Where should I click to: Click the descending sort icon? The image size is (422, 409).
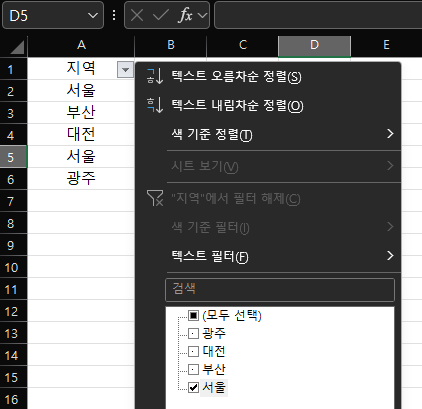pyautogui.click(x=155, y=105)
